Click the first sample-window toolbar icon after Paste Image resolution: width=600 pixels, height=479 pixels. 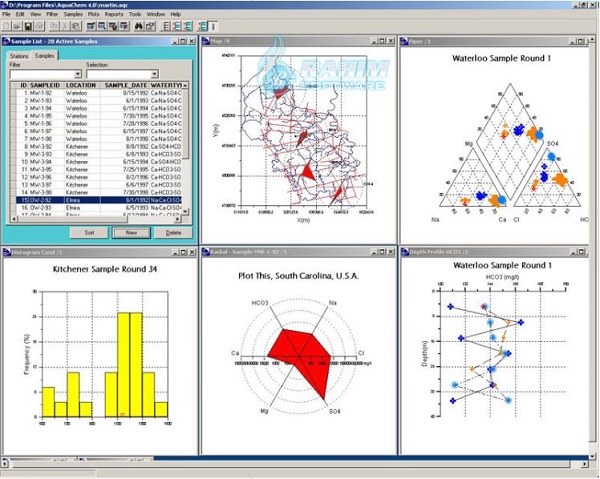pos(91,26)
